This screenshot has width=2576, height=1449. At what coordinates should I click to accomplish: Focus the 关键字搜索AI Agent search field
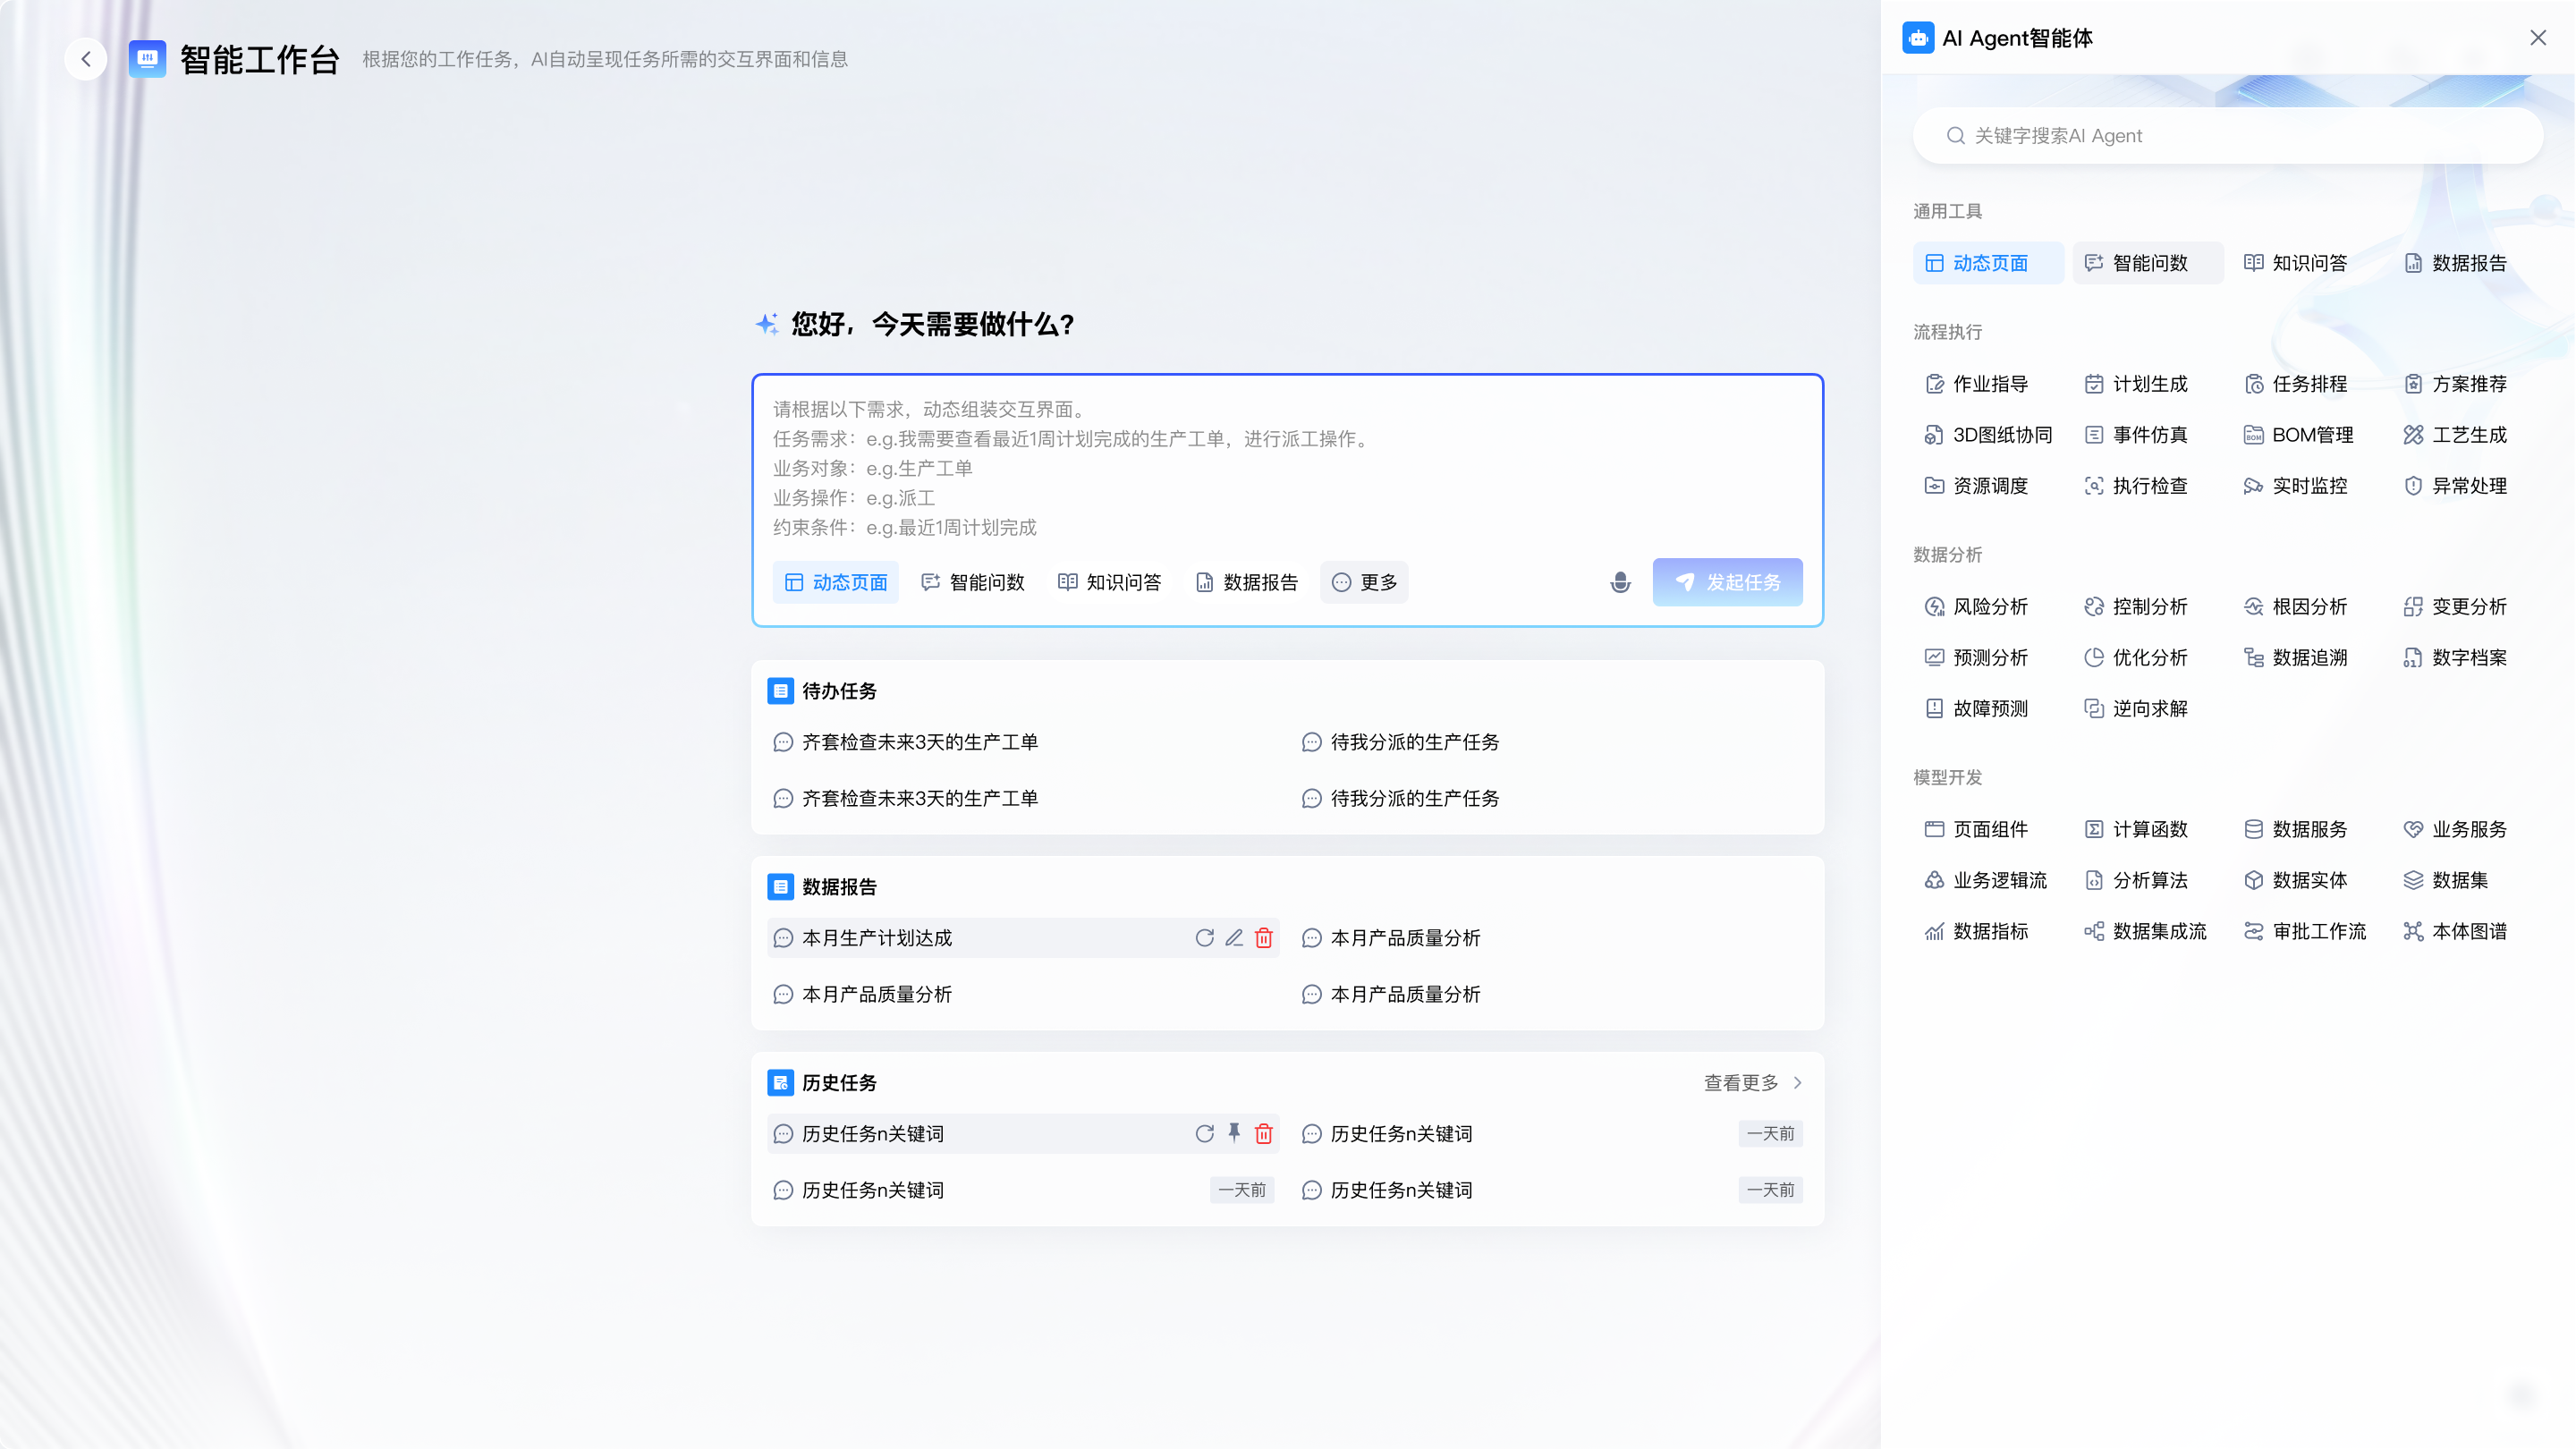coord(2228,136)
